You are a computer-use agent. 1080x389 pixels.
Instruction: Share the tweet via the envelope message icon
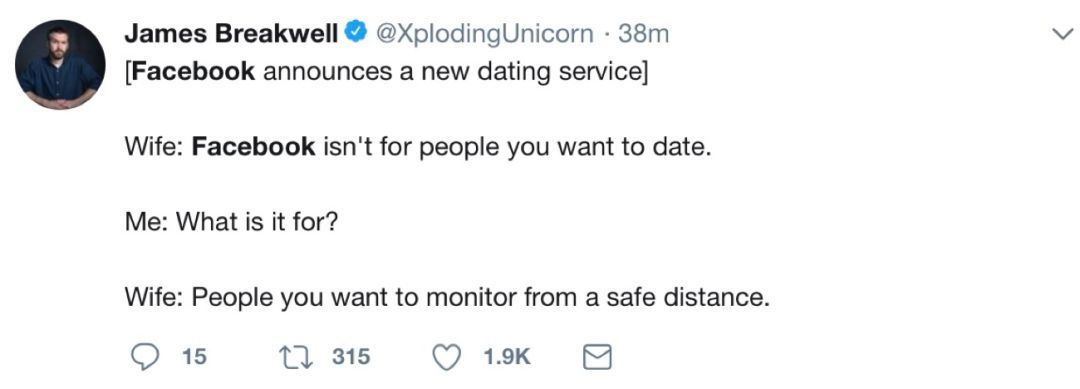597,357
